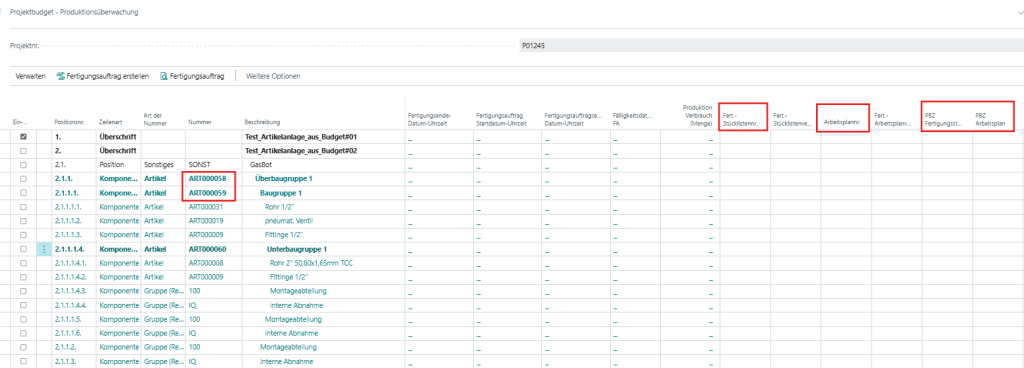Click the Fertigungsauftrag Startdatum-Uhrzeit column header
Image resolution: width=1024 pixels, height=368 pixels.
tap(501, 119)
